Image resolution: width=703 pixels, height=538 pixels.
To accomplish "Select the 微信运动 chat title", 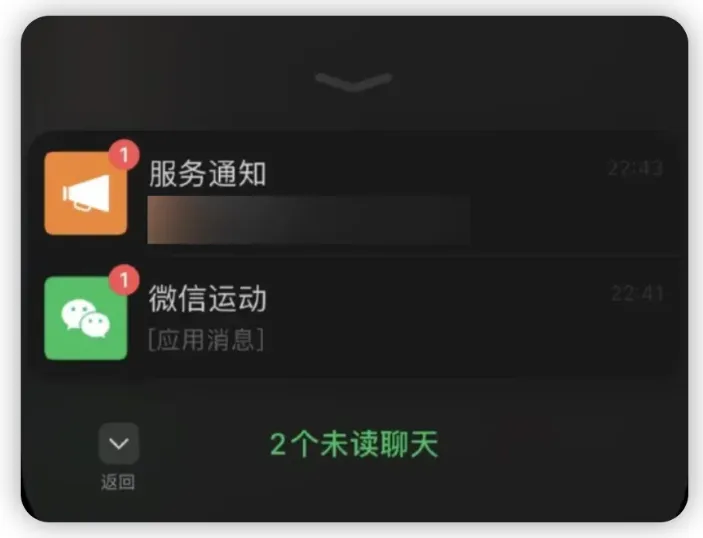I will [208, 299].
